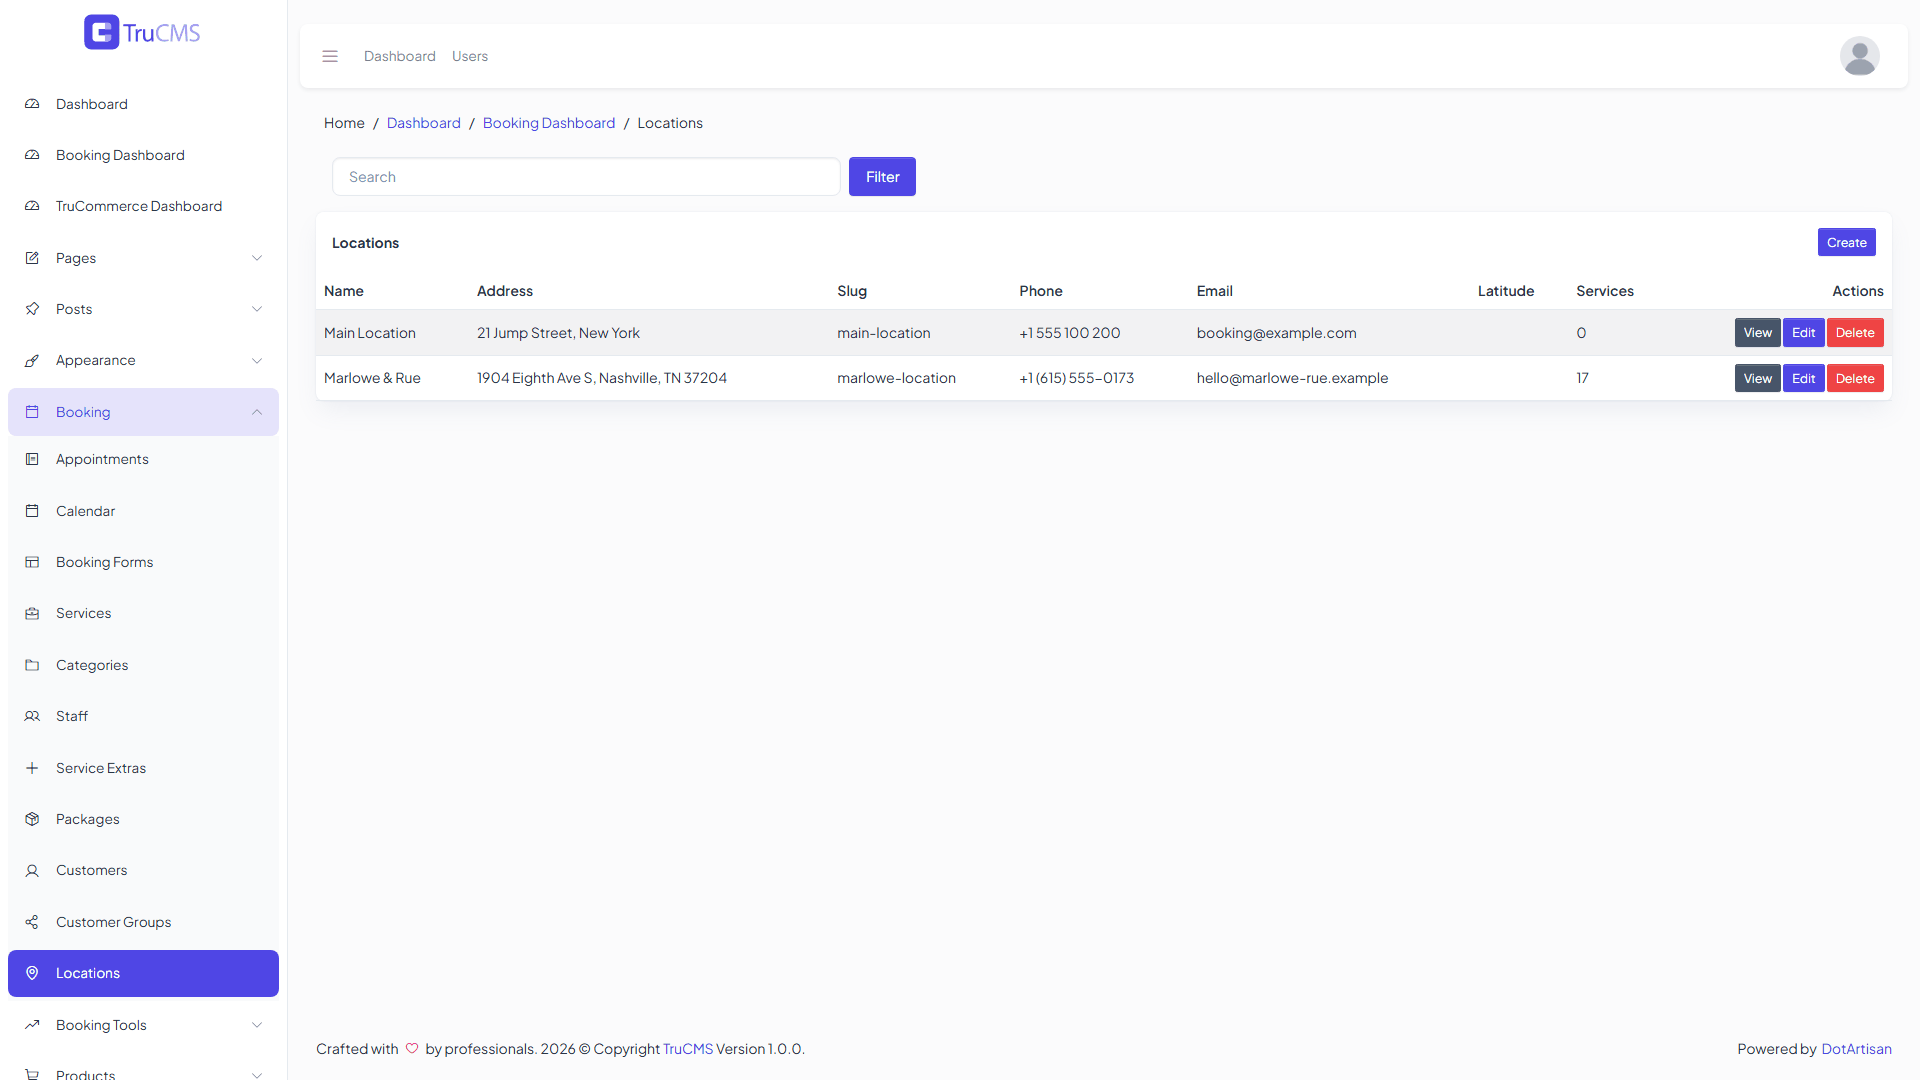Click the Create location button
The width and height of the screenshot is (1920, 1080).
[x=1846, y=242]
